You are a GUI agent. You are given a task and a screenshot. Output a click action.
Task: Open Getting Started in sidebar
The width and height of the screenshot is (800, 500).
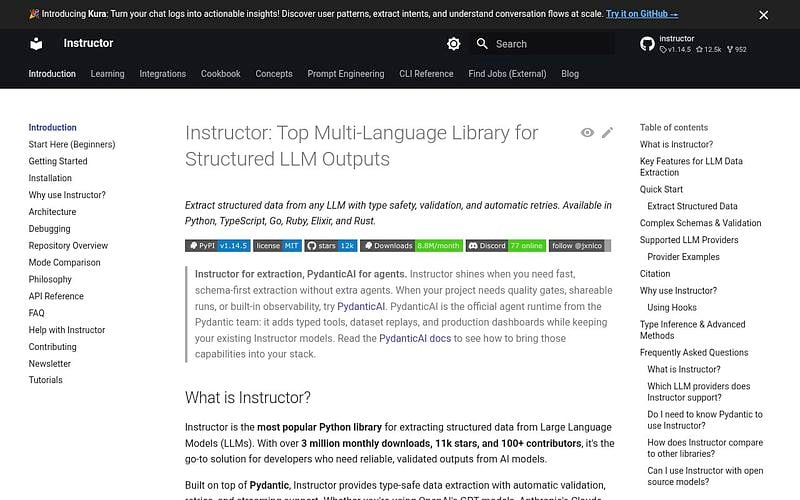[x=58, y=161]
